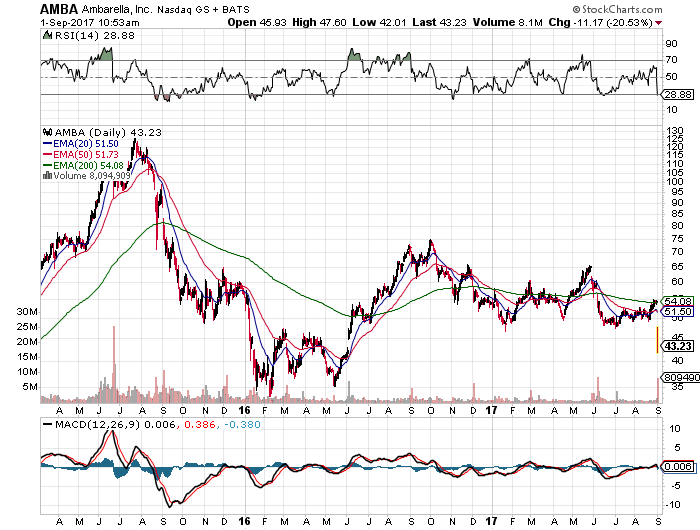Click the red EMA(50) 51.73 legend
The image size is (700, 530).
click(81, 154)
